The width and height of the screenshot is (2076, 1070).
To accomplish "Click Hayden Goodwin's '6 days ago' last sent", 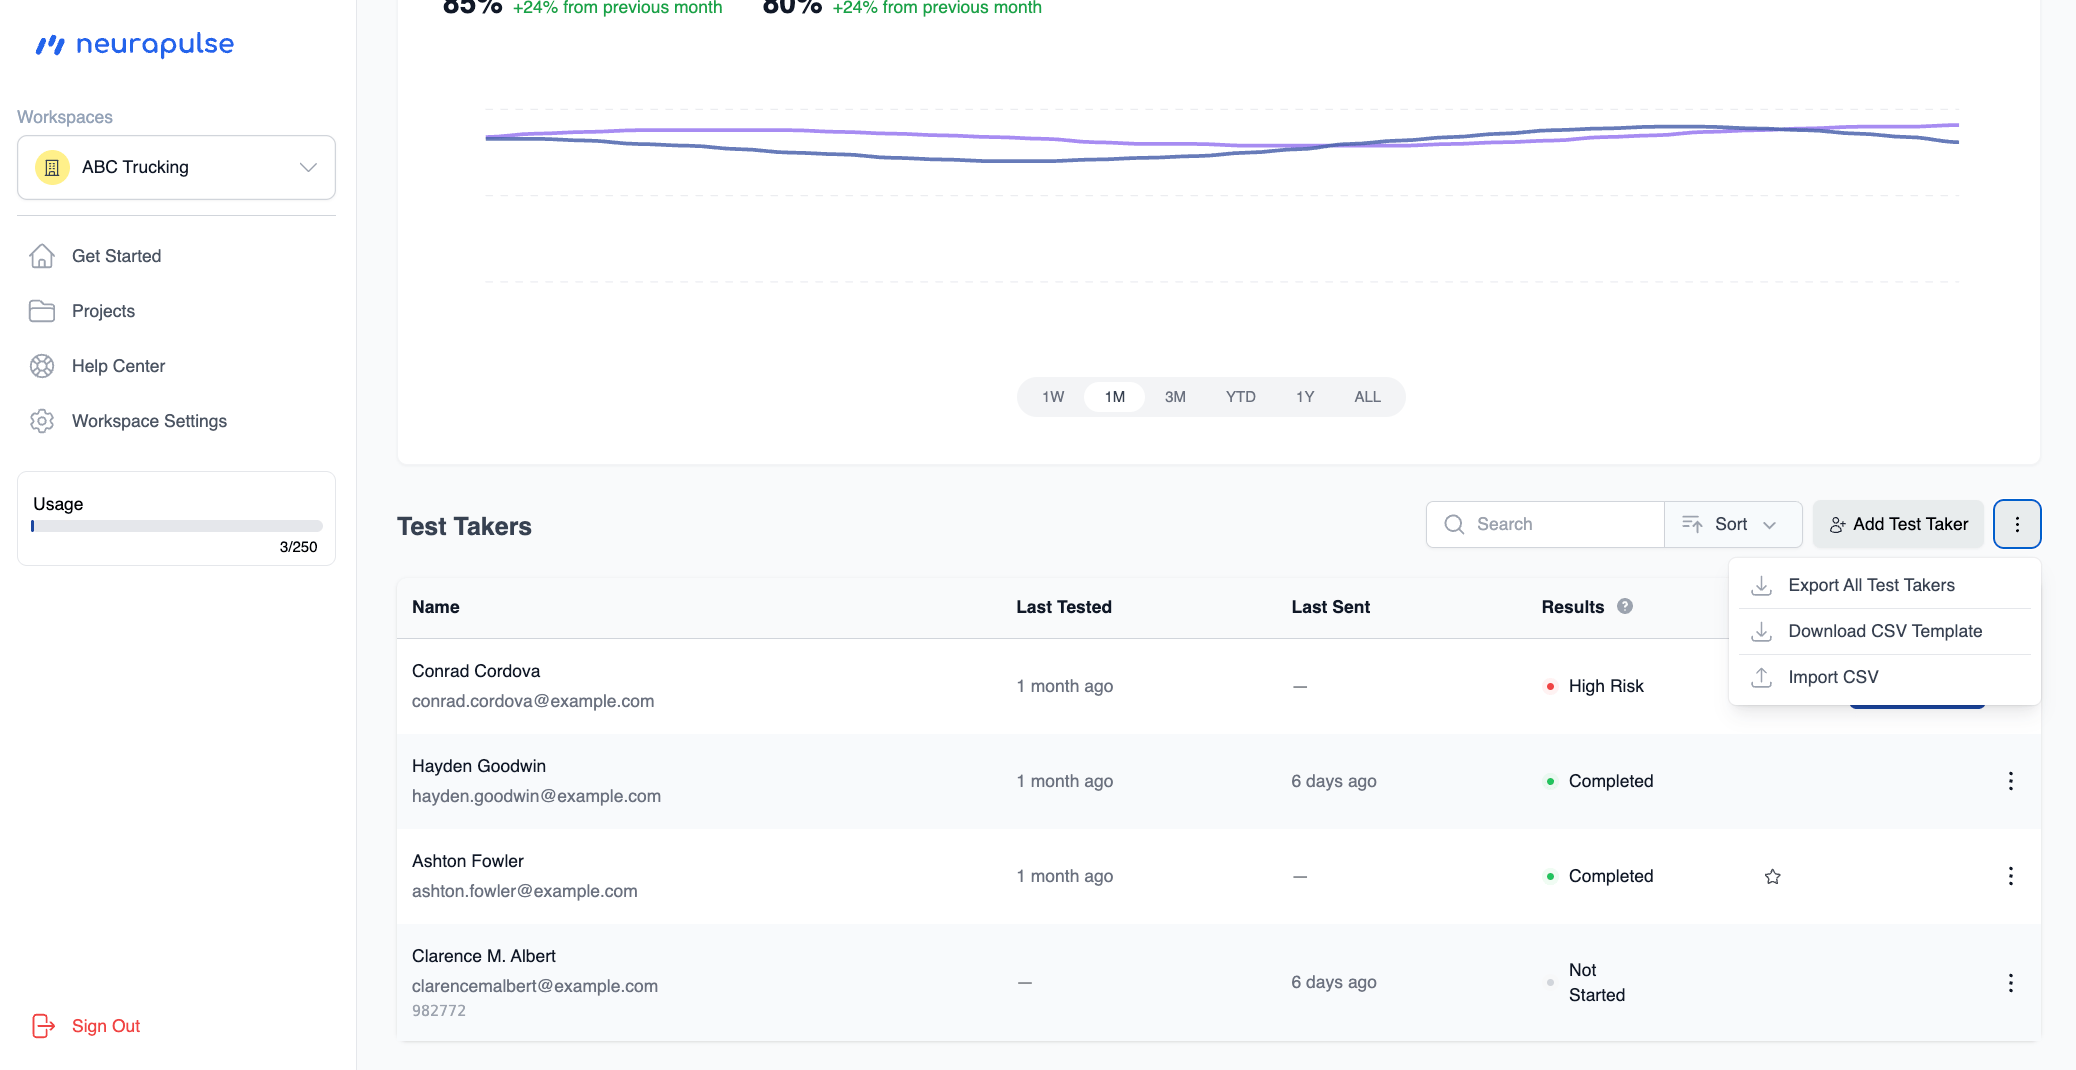I will tap(1334, 781).
